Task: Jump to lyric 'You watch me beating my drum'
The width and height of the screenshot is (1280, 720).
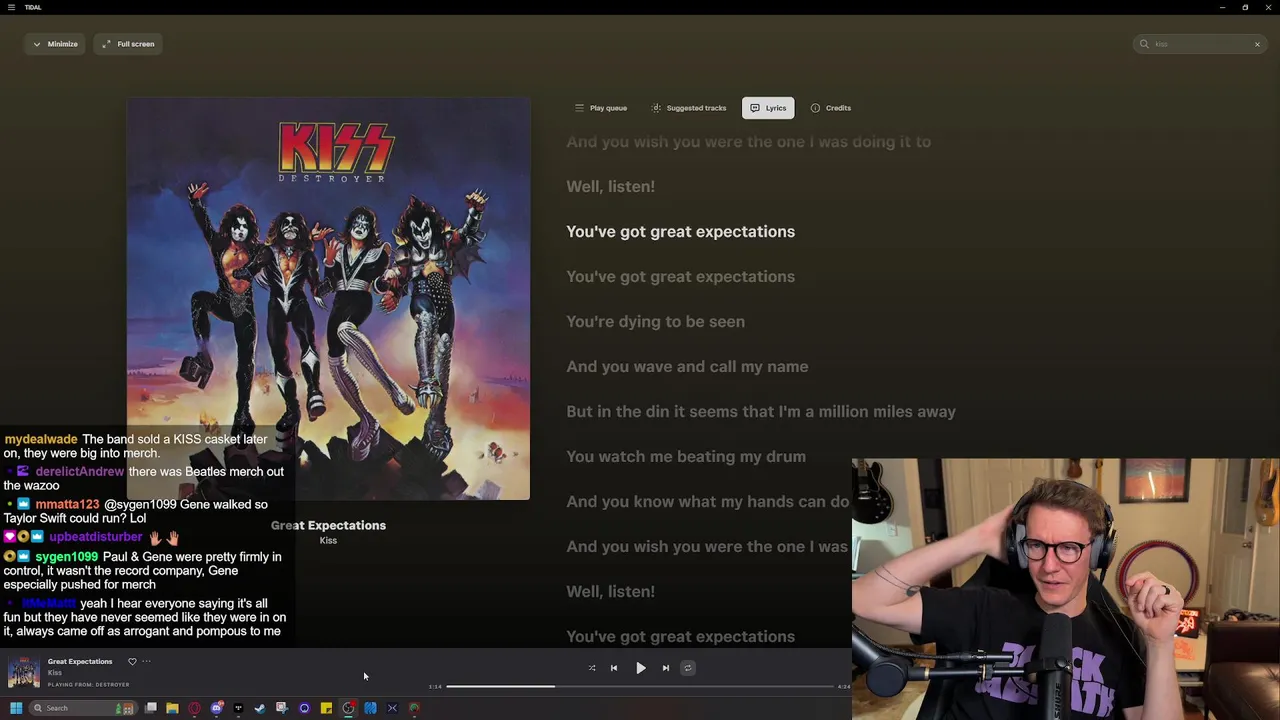Action: click(686, 456)
